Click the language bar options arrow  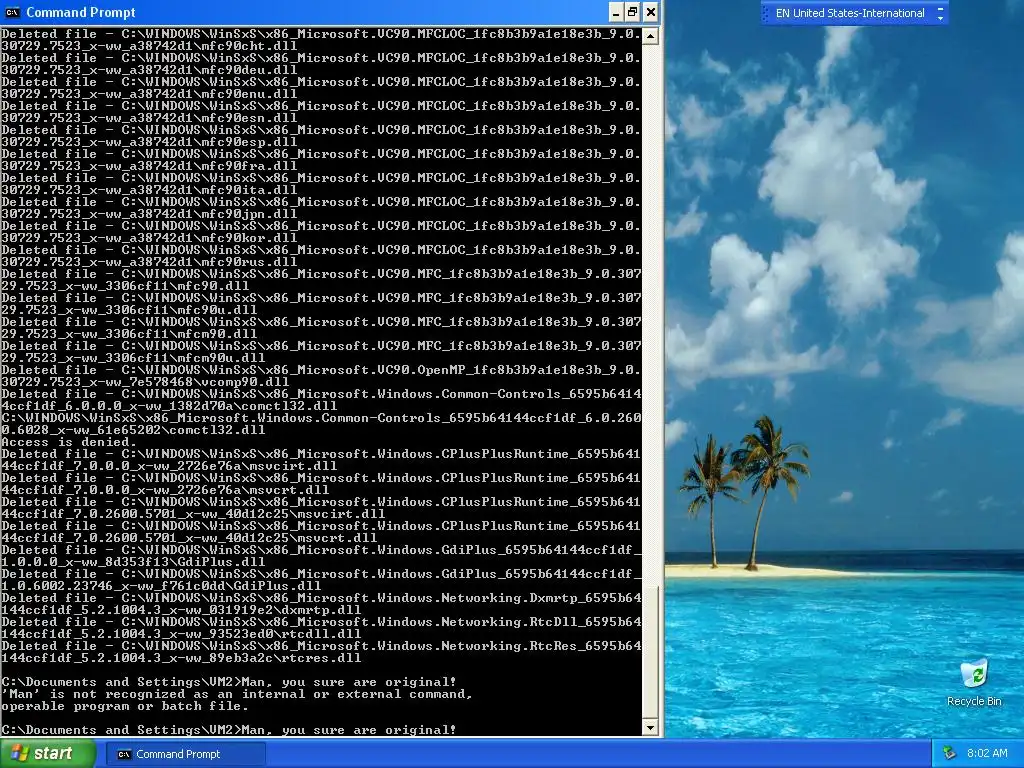point(940,18)
